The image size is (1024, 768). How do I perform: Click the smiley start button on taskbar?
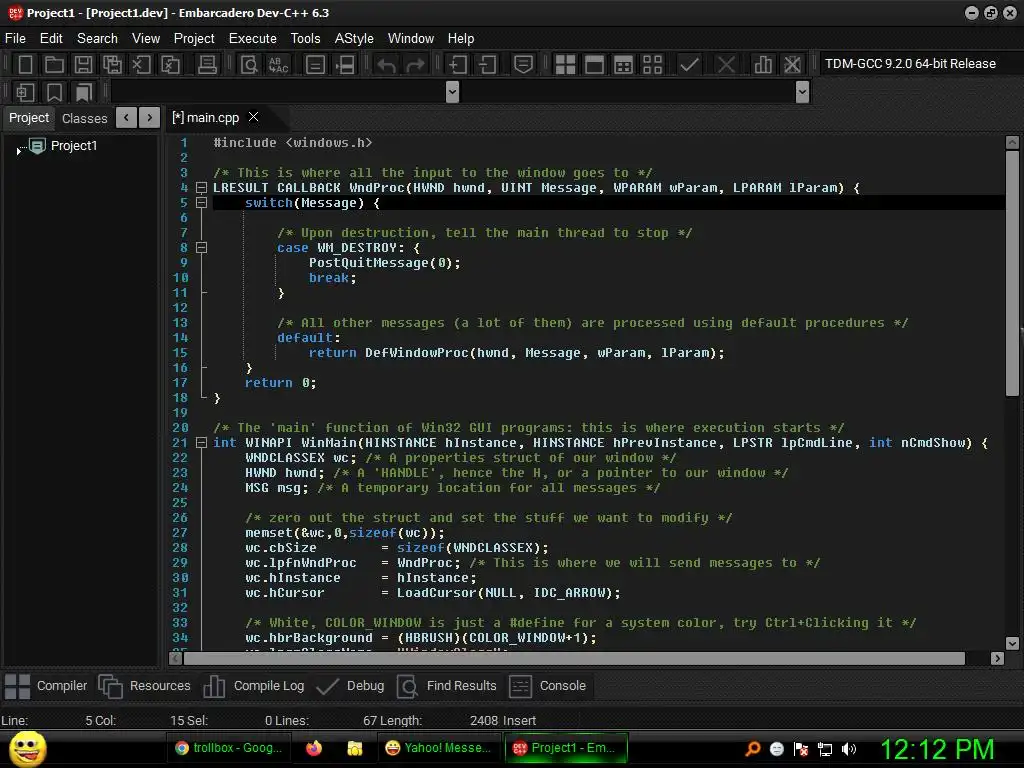point(27,748)
